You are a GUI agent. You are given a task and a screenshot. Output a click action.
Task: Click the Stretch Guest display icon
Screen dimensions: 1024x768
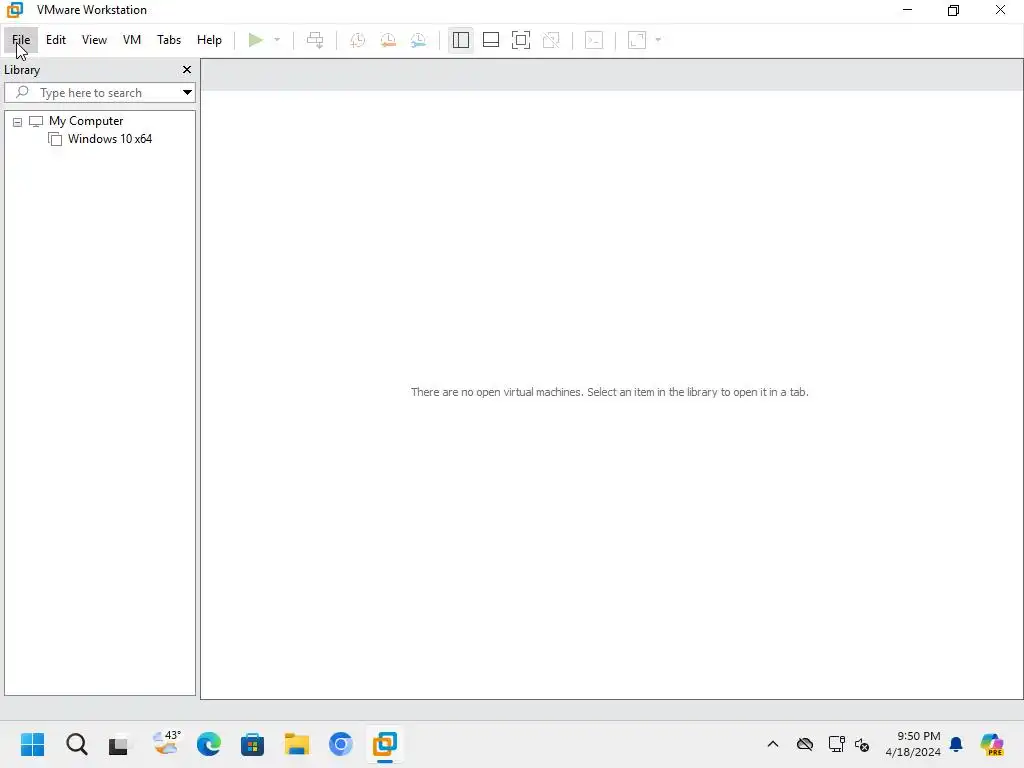click(637, 40)
